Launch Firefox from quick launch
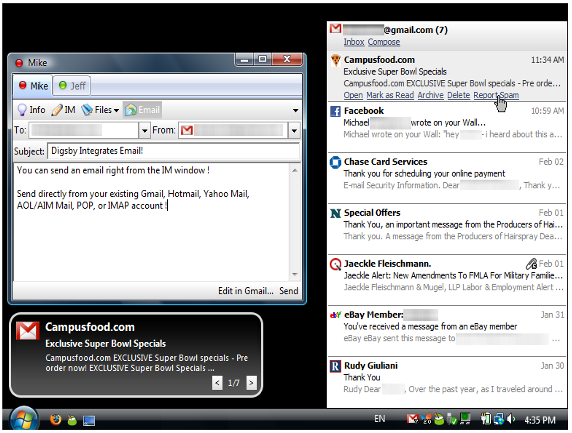 (55, 420)
